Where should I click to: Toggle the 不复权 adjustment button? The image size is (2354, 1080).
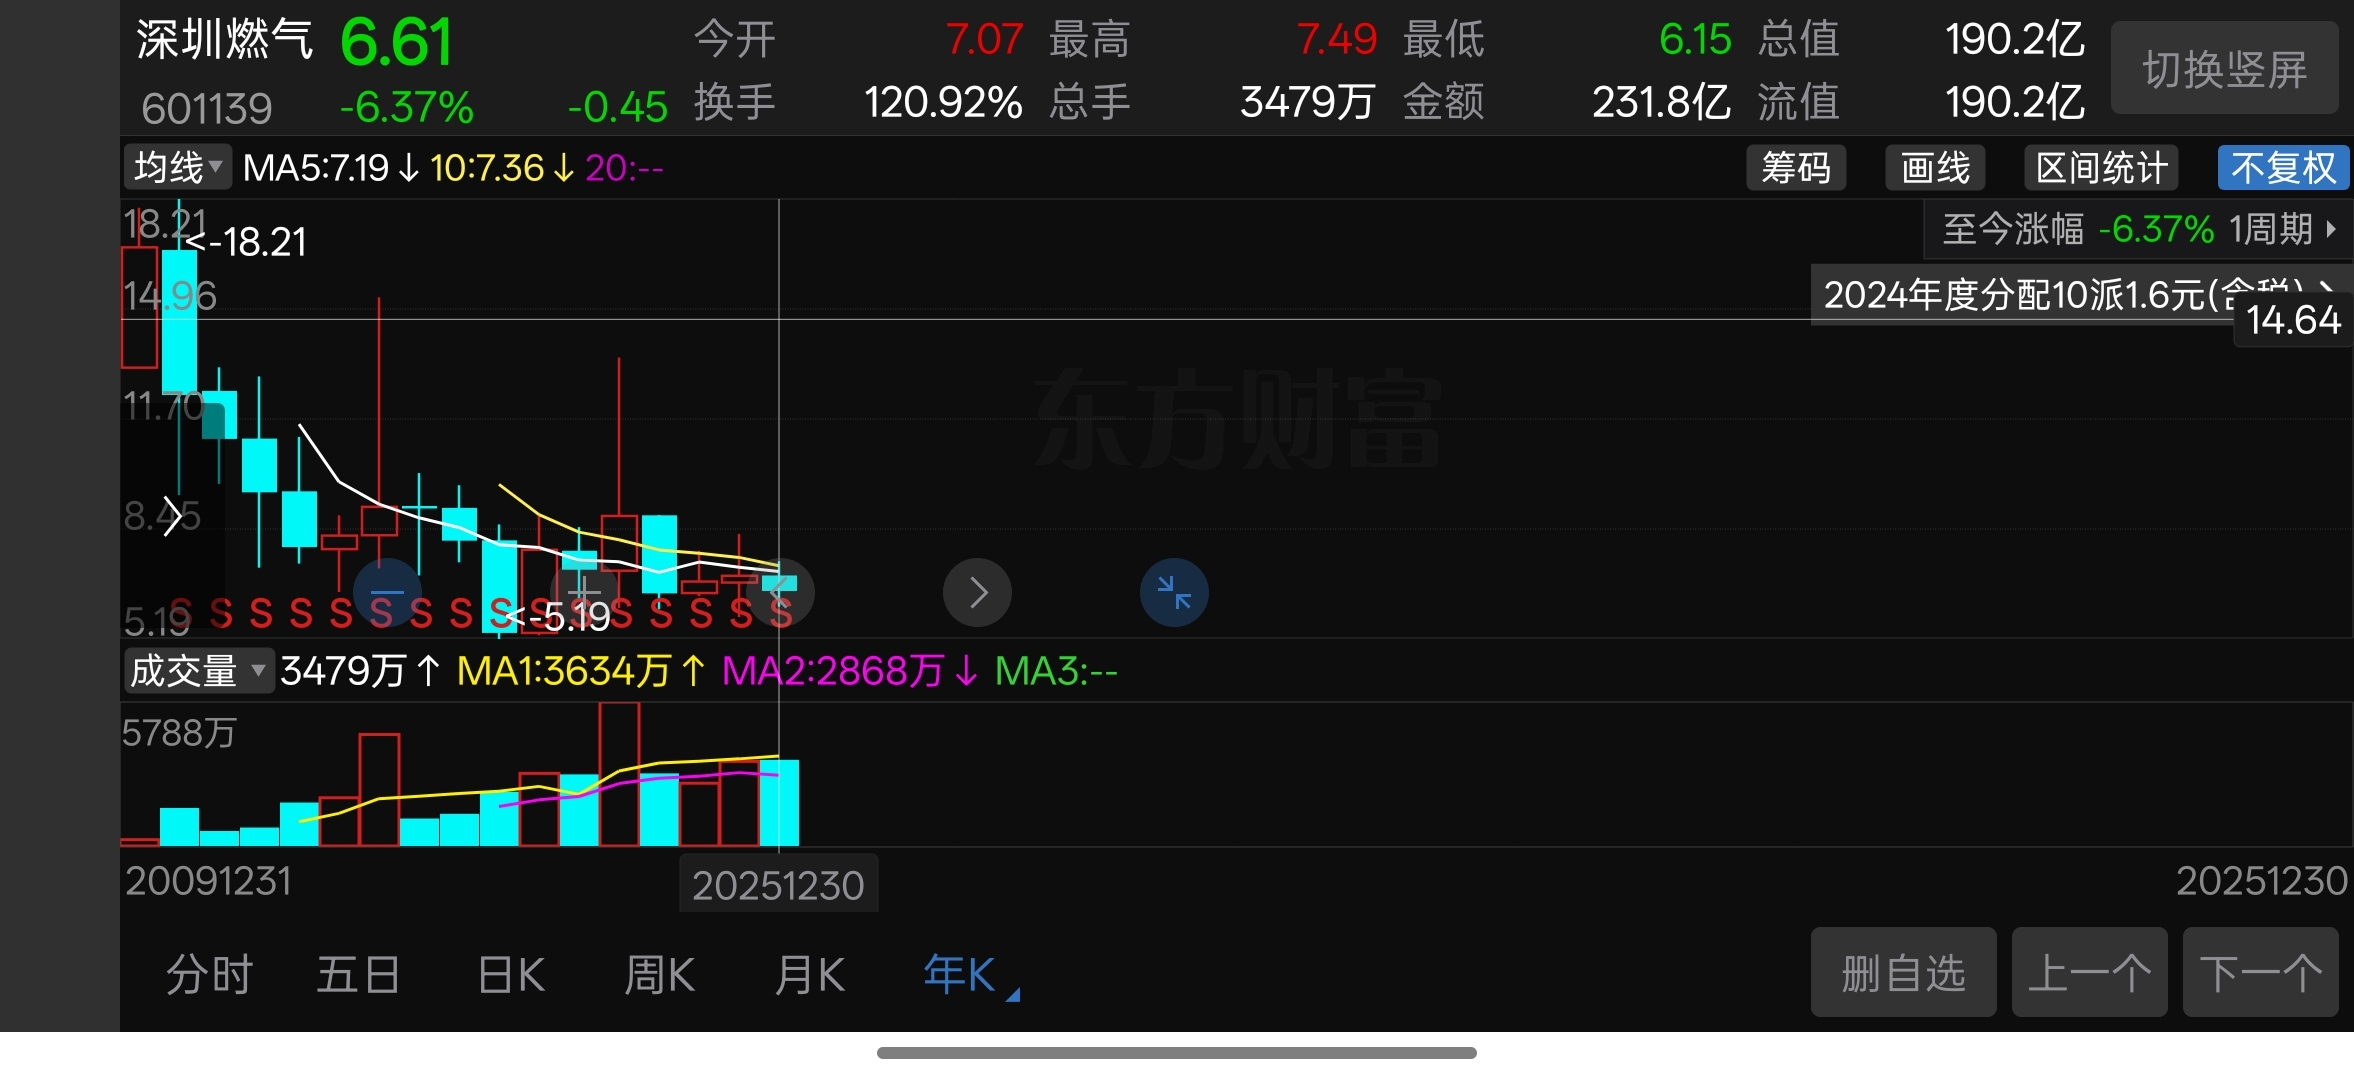click(2282, 168)
